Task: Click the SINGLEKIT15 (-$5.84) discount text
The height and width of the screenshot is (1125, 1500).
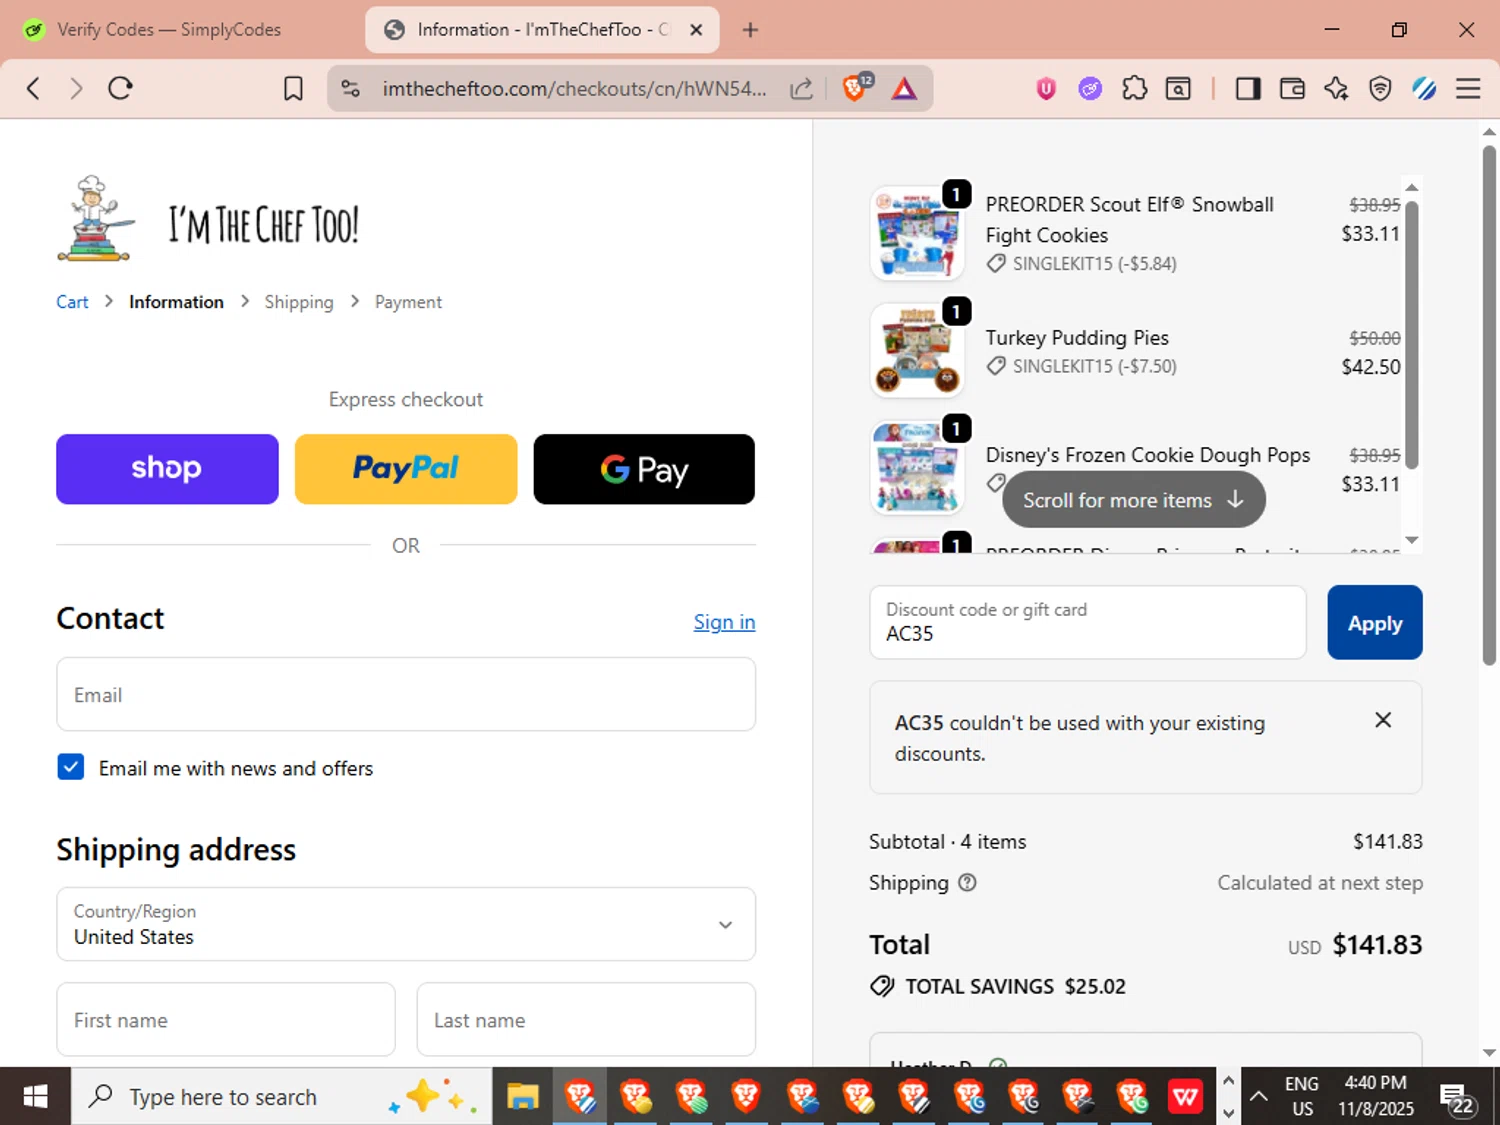Action: pos(1094,264)
